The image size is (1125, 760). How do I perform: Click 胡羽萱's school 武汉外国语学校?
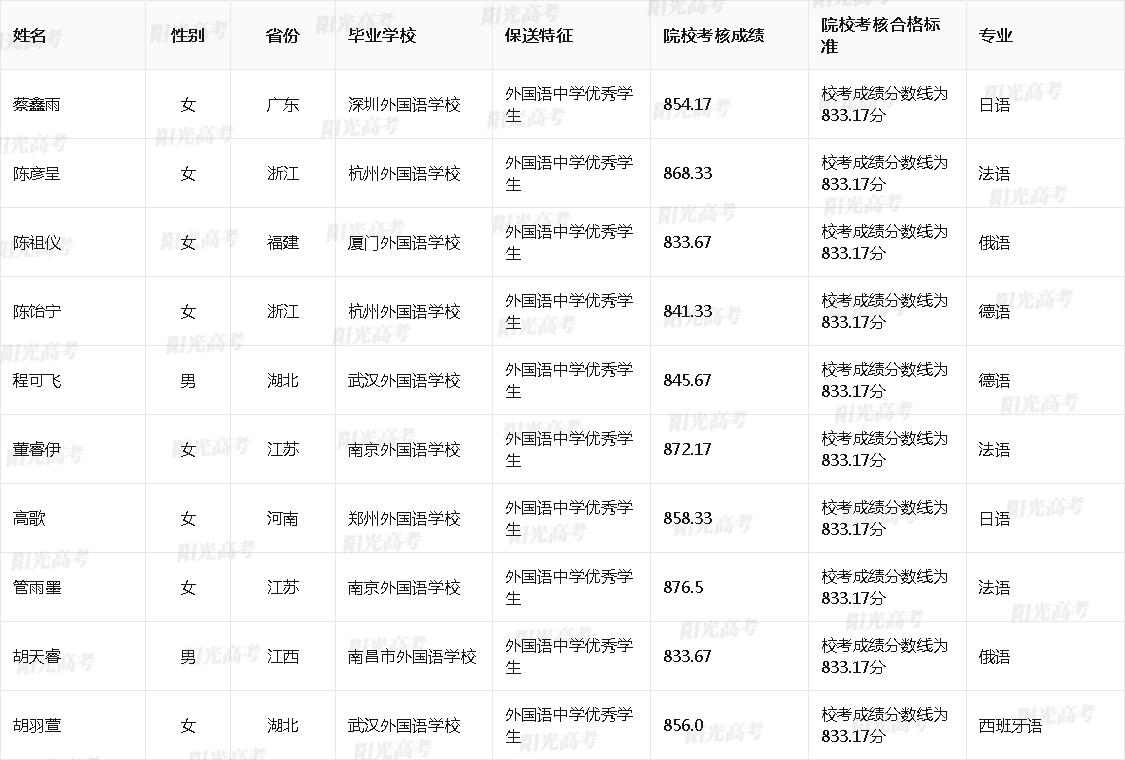[404, 726]
